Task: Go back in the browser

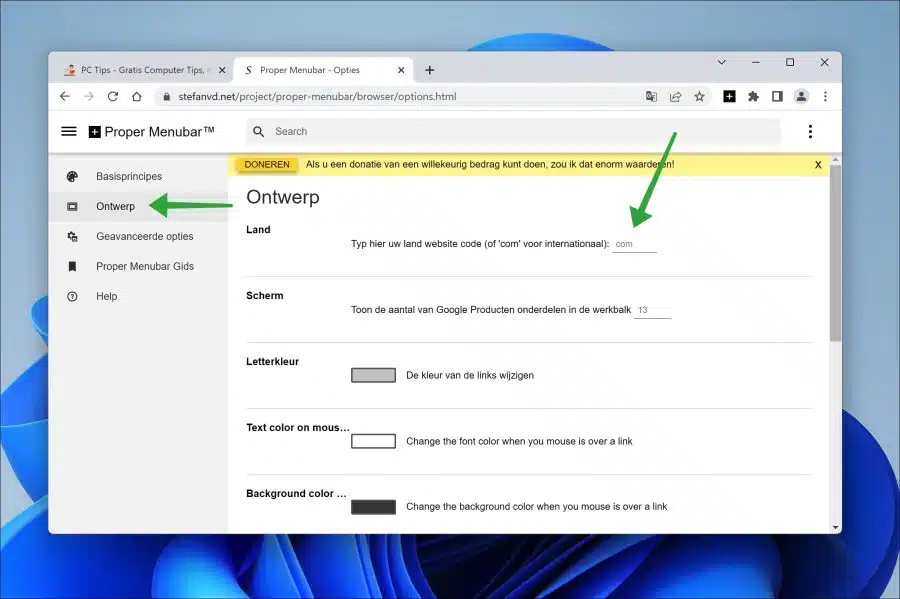Action: (65, 96)
